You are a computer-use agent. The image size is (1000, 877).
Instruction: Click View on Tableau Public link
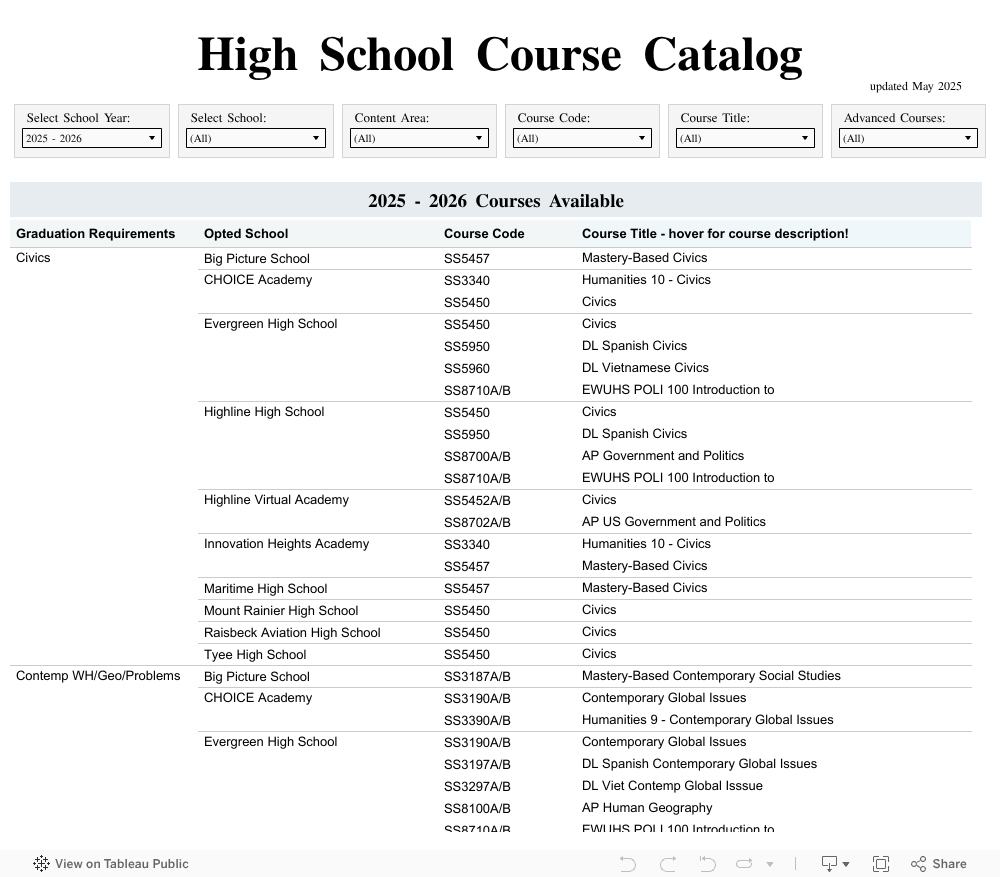point(121,864)
